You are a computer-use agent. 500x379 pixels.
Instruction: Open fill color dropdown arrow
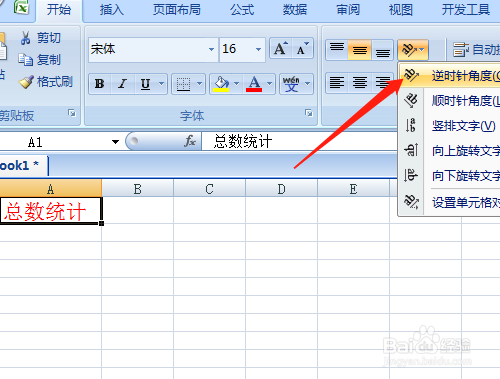tap(237, 83)
